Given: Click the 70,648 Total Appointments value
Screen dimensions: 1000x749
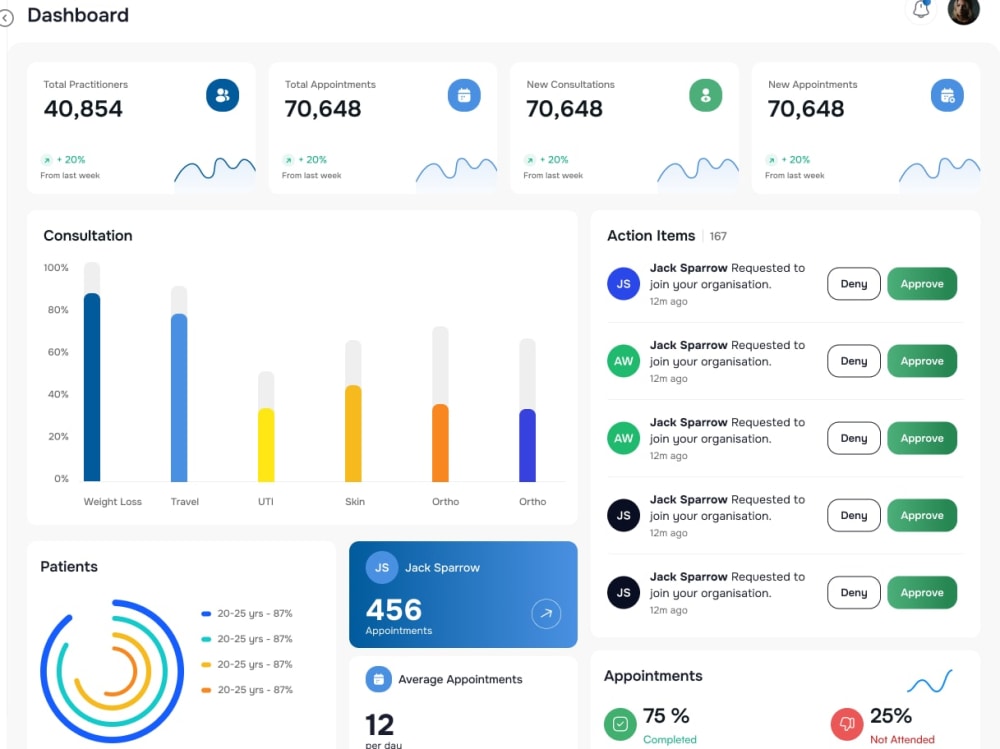Looking at the screenshot, I should click(323, 109).
